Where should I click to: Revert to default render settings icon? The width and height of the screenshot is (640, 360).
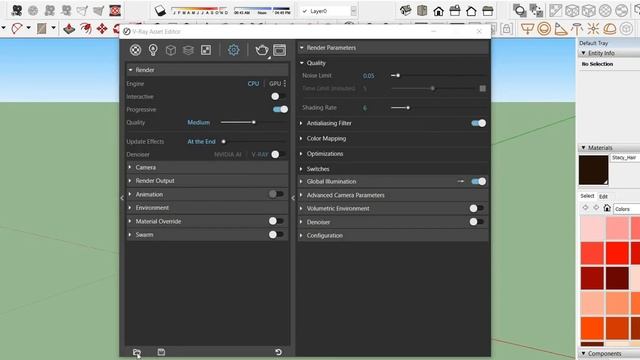tap(278, 352)
